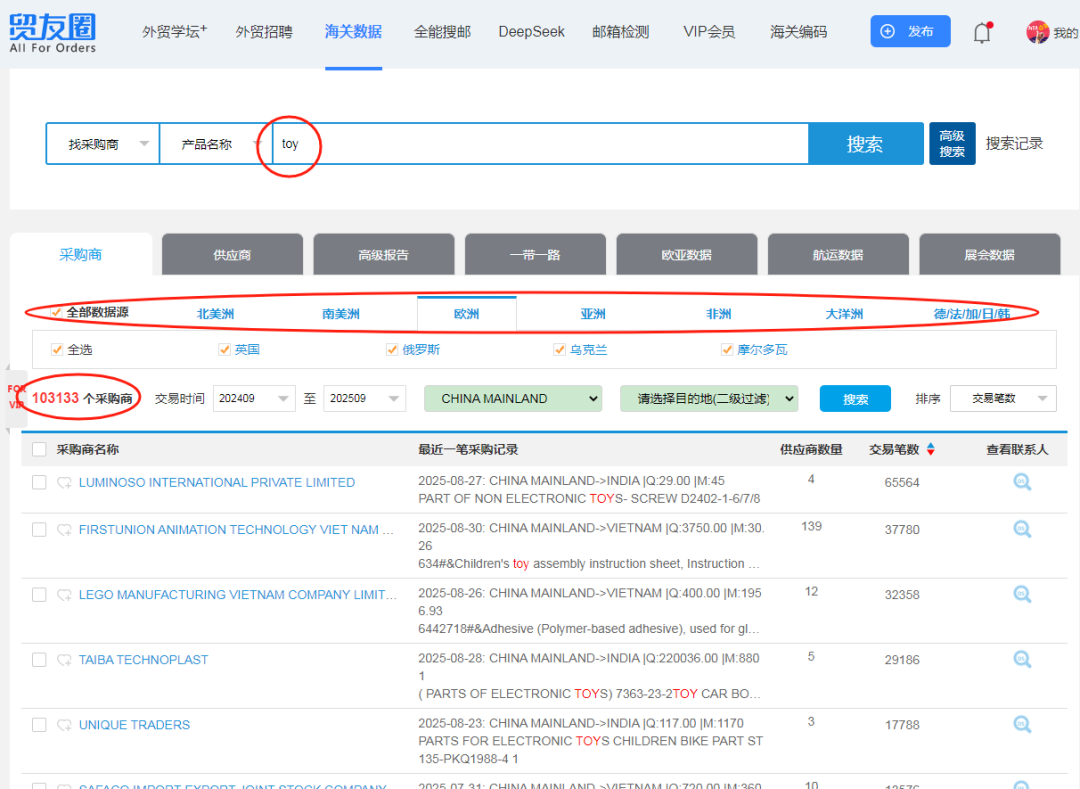Click the 高级搜索 button
1080x789 pixels.
[x=951, y=144]
